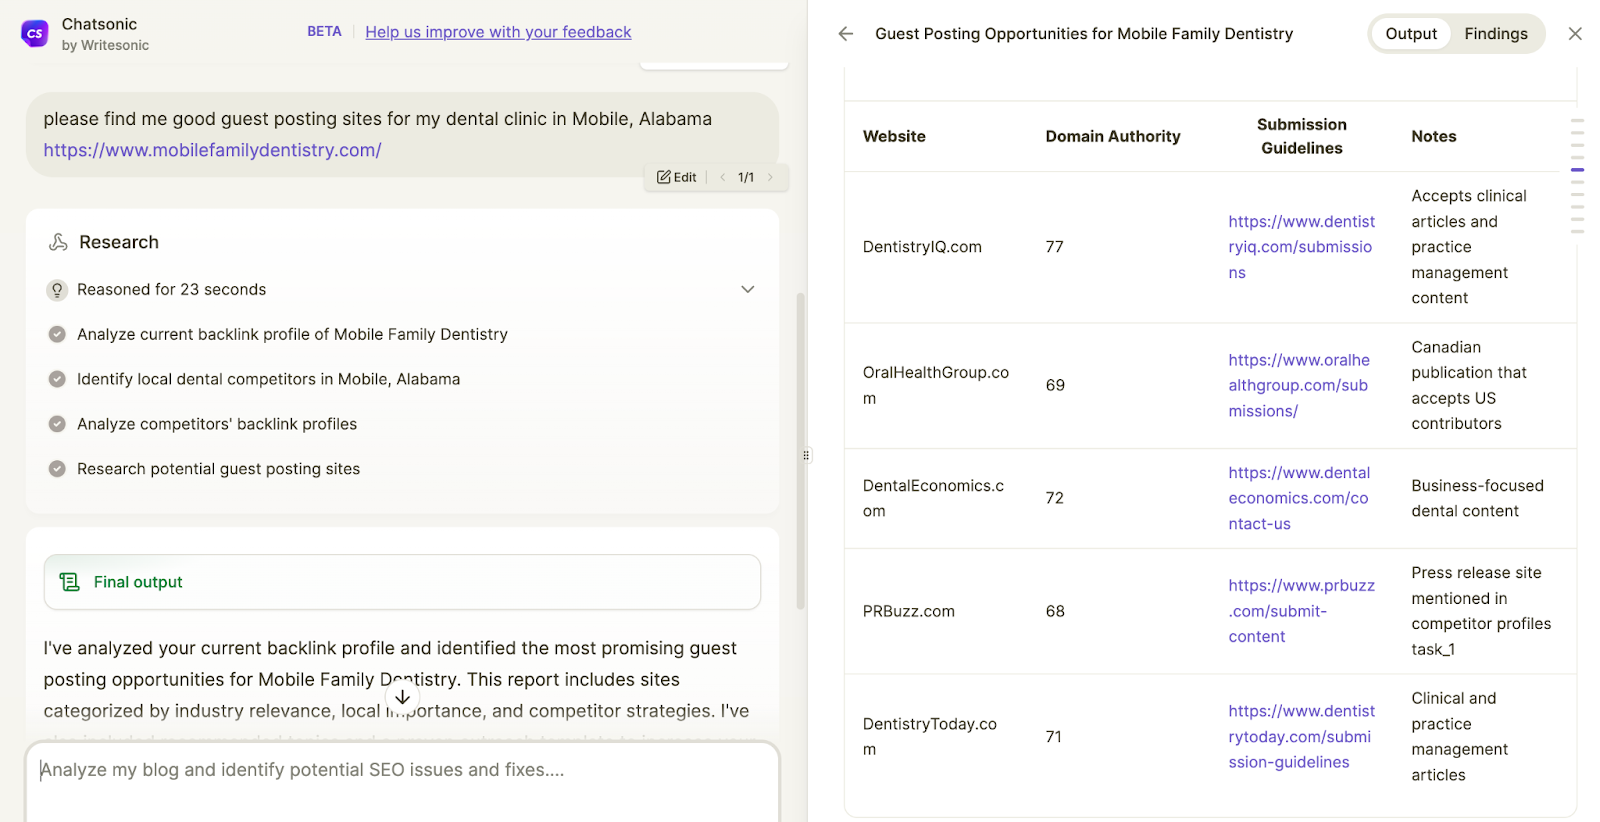Viewport: 1600px width, 822px height.
Task: Go to the previous message version arrow
Action: pyautogui.click(x=722, y=177)
